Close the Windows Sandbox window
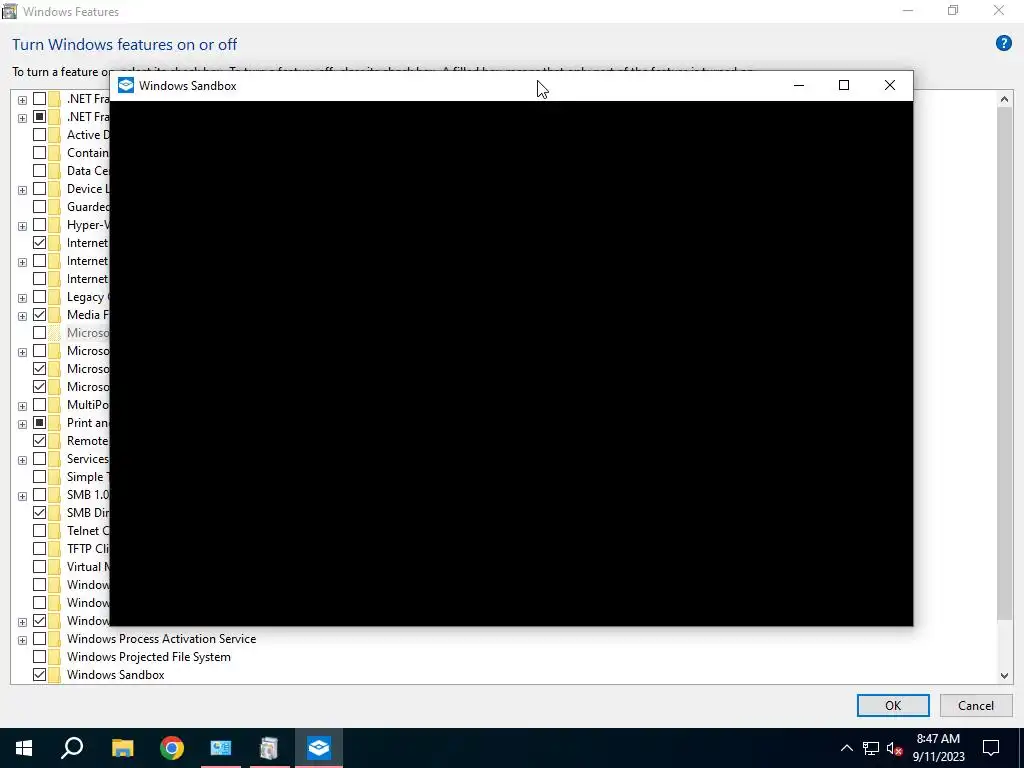 point(889,86)
